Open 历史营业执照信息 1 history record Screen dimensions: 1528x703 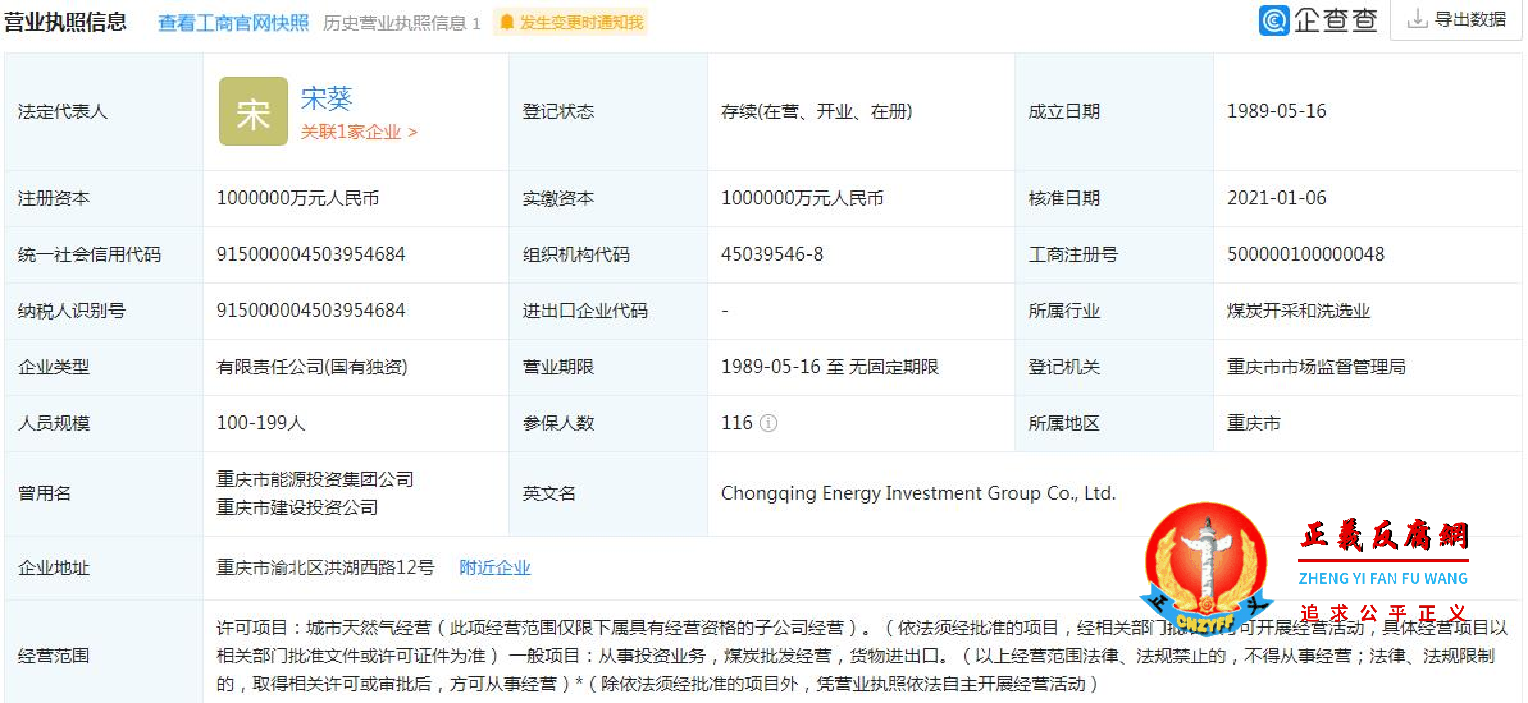[x=399, y=19]
